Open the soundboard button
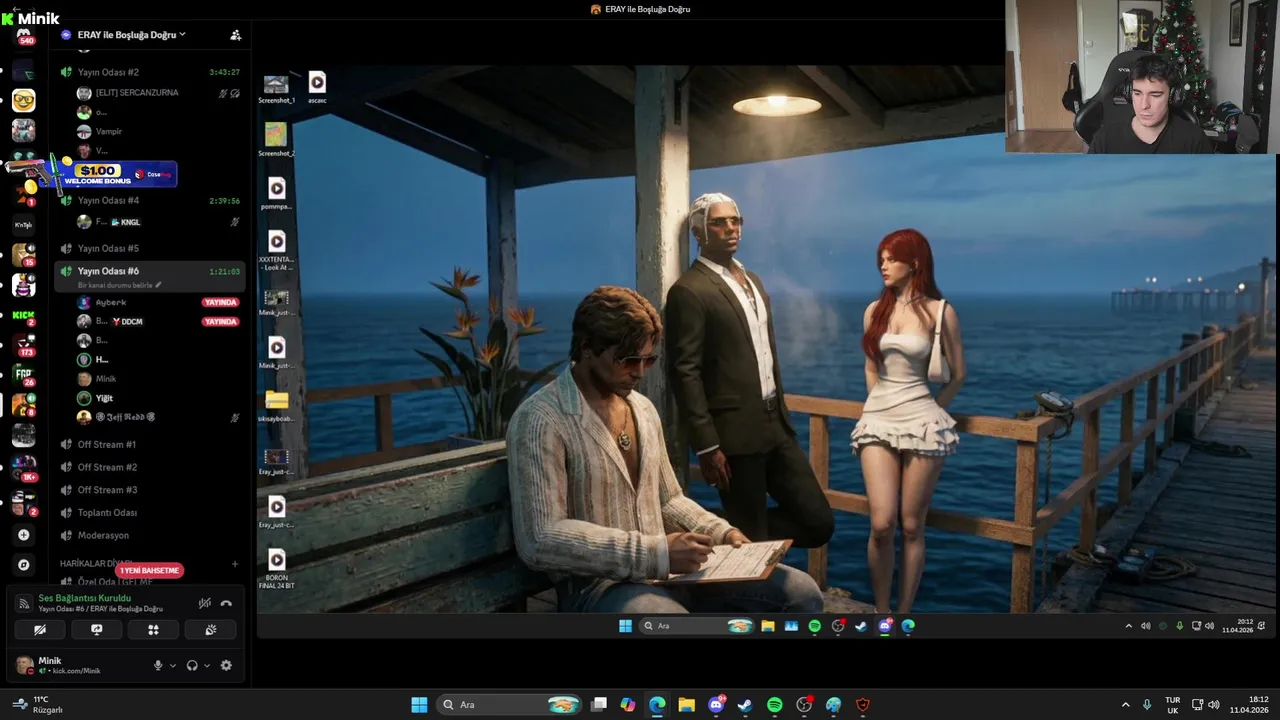This screenshot has height=720, width=1280. [x=210, y=630]
